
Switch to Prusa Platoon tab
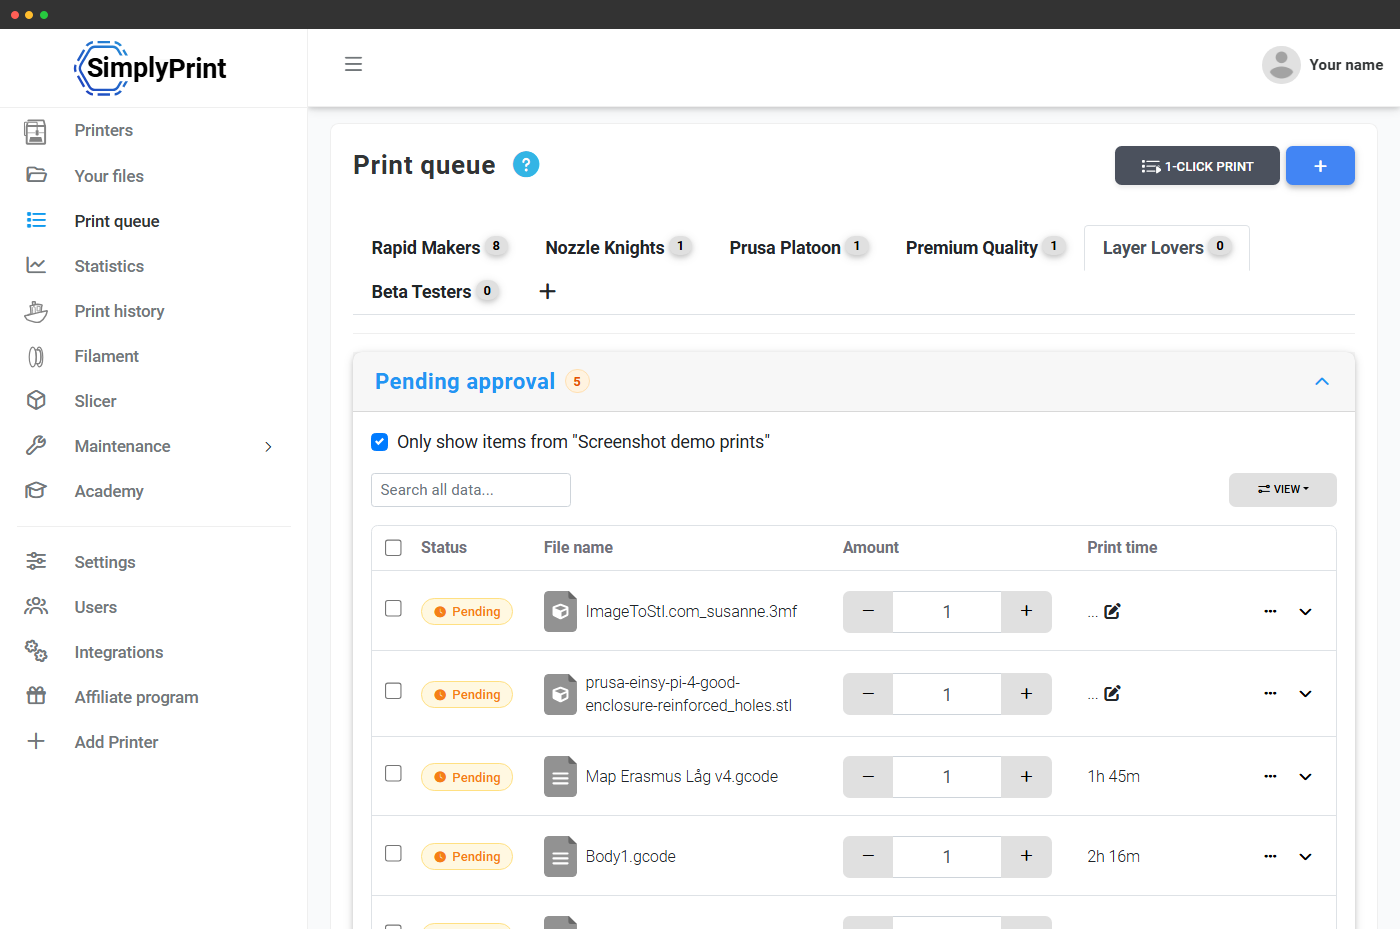click(798, 247)
